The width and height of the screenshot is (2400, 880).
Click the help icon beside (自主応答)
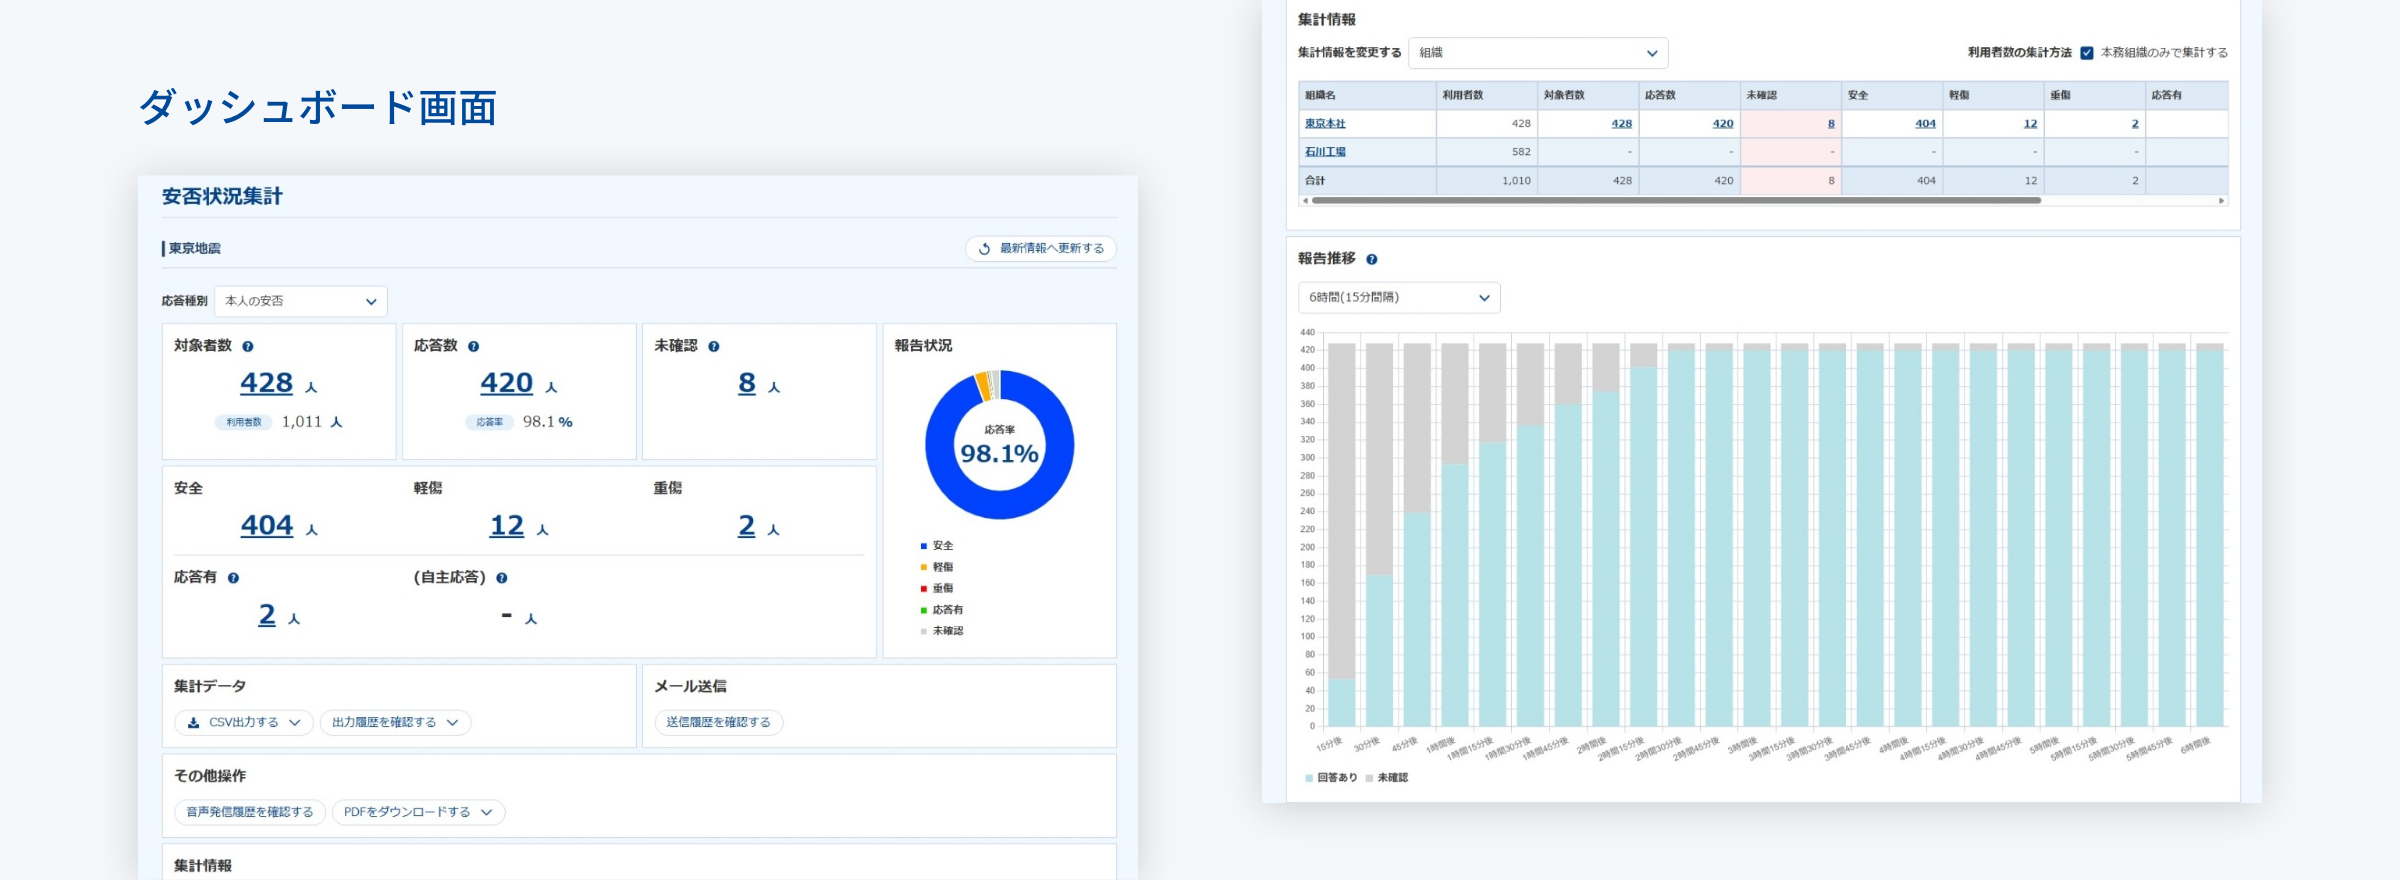(x=502, y=578)
